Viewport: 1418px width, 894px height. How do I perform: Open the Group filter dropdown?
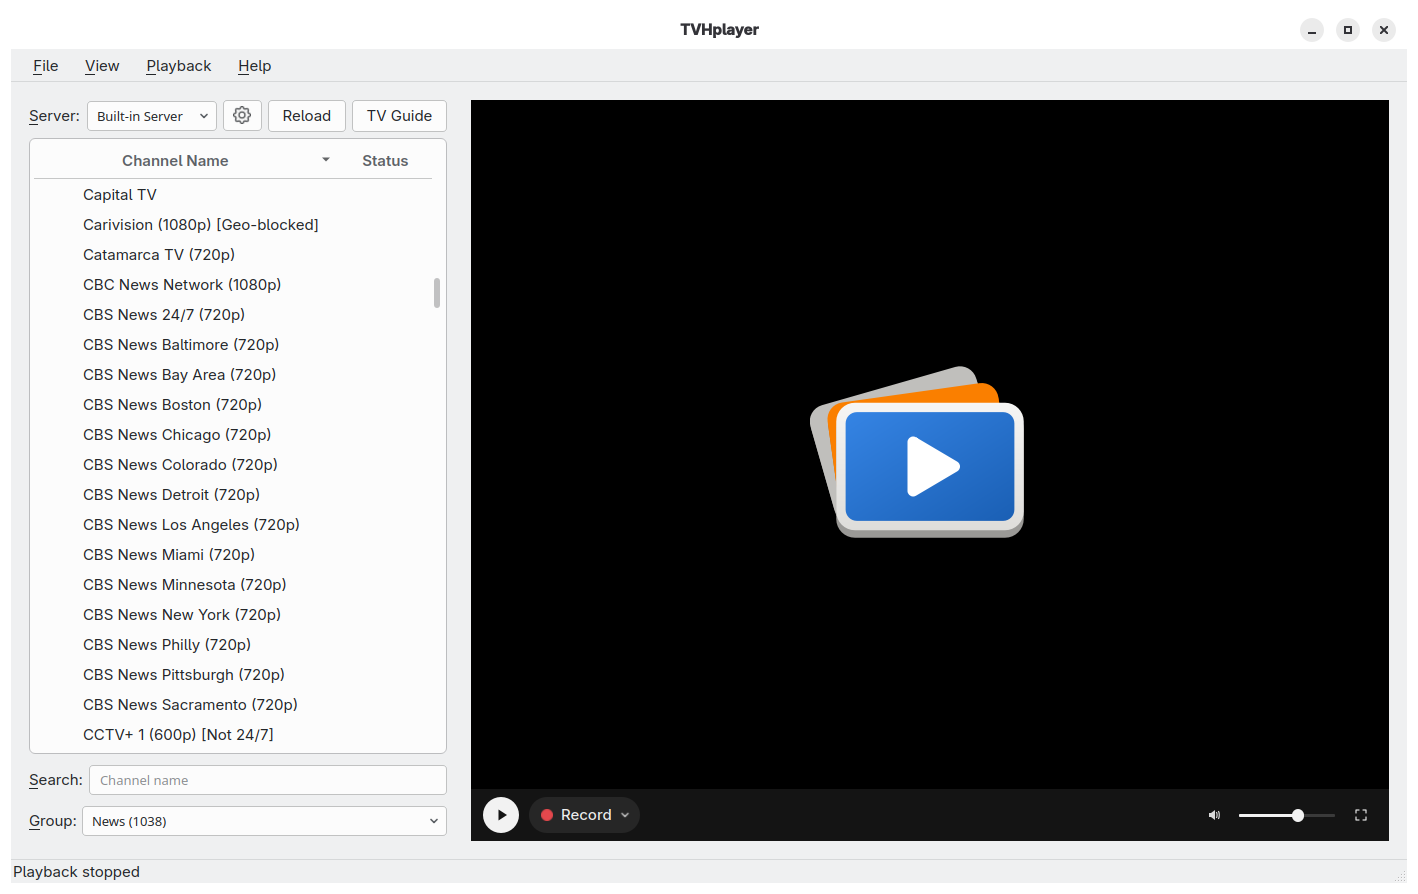pos(264,821)
